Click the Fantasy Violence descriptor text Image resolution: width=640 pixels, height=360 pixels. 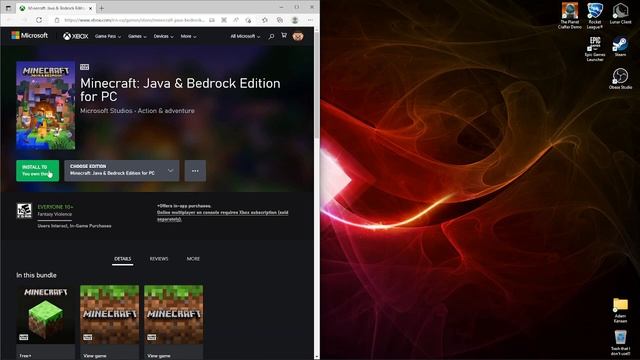(x=55, y=214)
